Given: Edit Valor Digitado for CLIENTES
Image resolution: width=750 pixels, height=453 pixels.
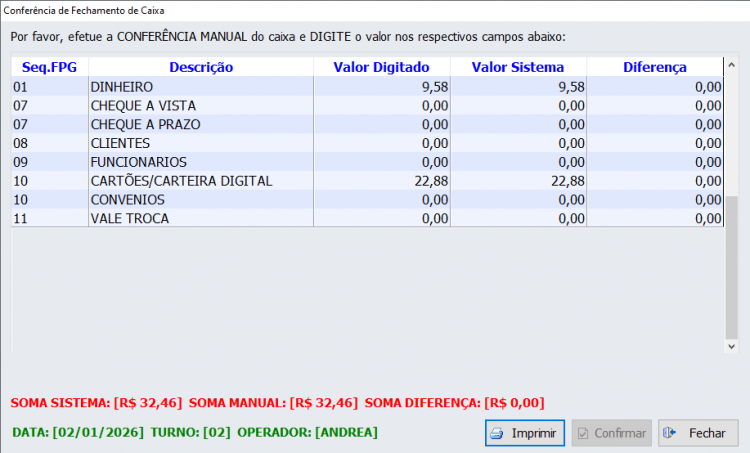Looking at the screenshot, I should (x=381, y=143).
